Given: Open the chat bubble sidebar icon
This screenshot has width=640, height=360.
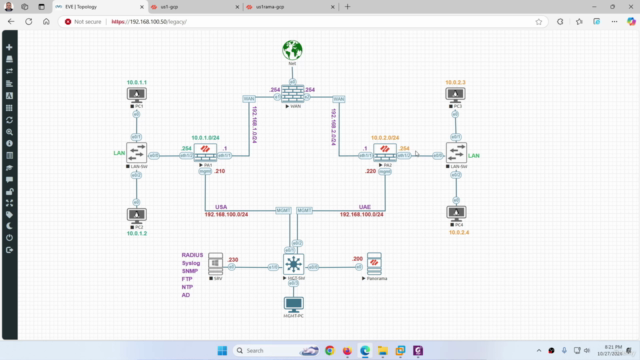Looking at the screenshot, I should click(x=9, y=180).
